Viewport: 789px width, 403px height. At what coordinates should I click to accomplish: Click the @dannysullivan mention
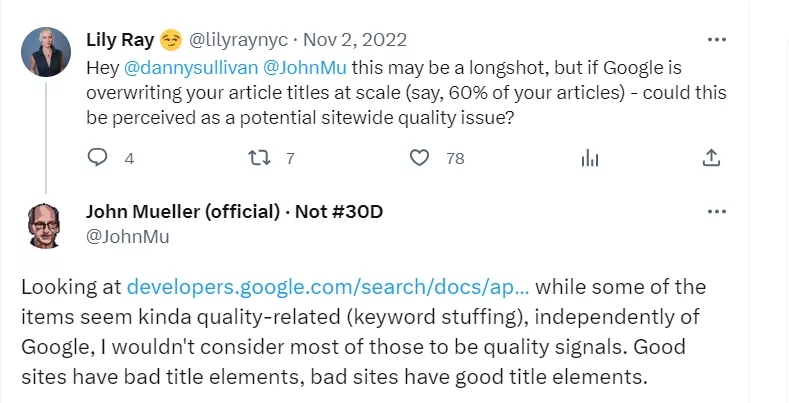tap(190, 67)
